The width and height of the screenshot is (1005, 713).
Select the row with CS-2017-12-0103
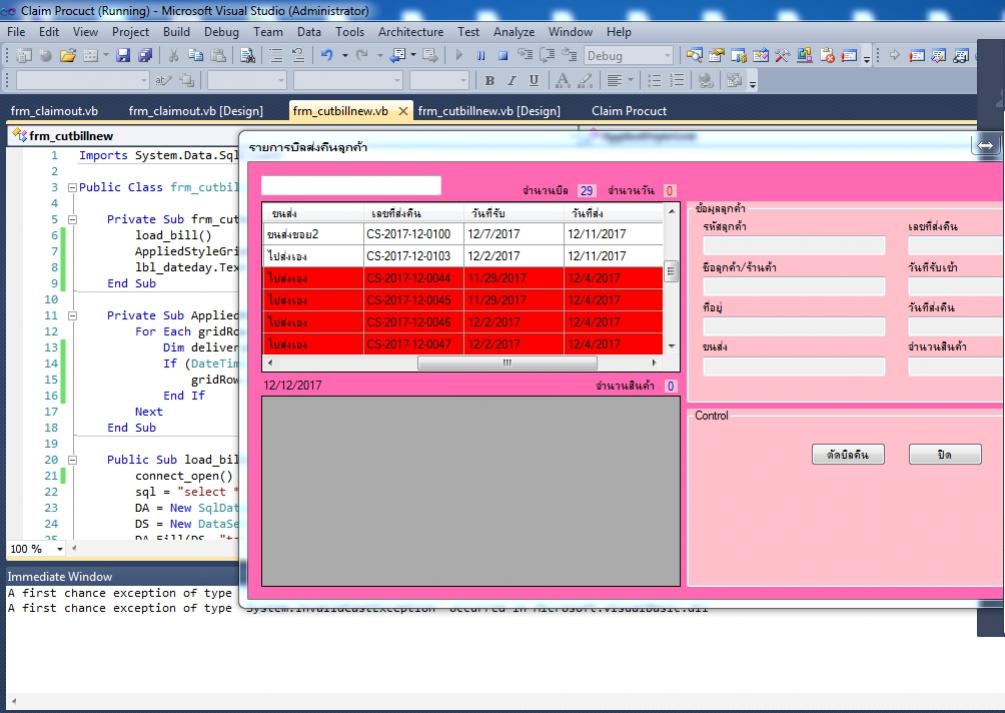point(463,256)
